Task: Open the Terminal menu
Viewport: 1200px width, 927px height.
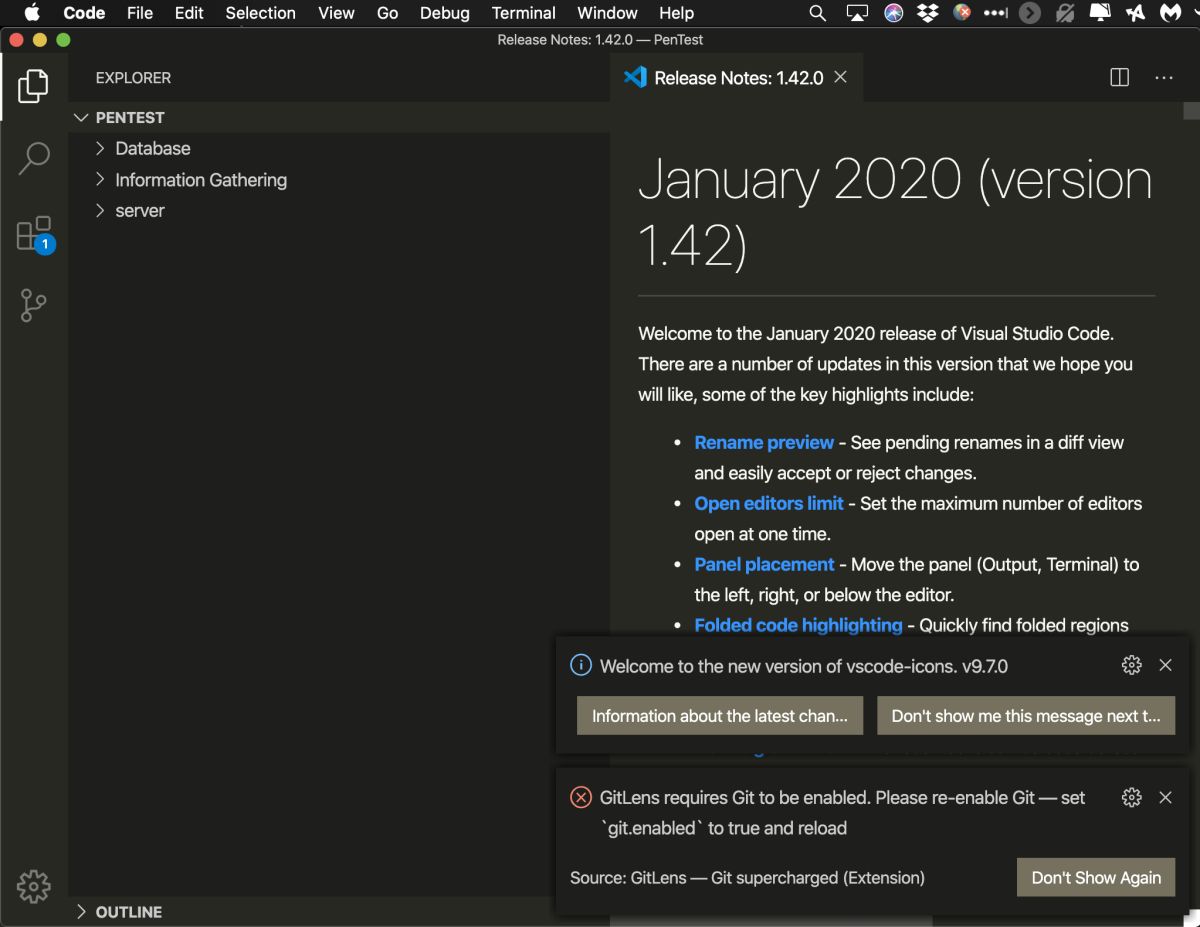Action: (x=524, y=13)
